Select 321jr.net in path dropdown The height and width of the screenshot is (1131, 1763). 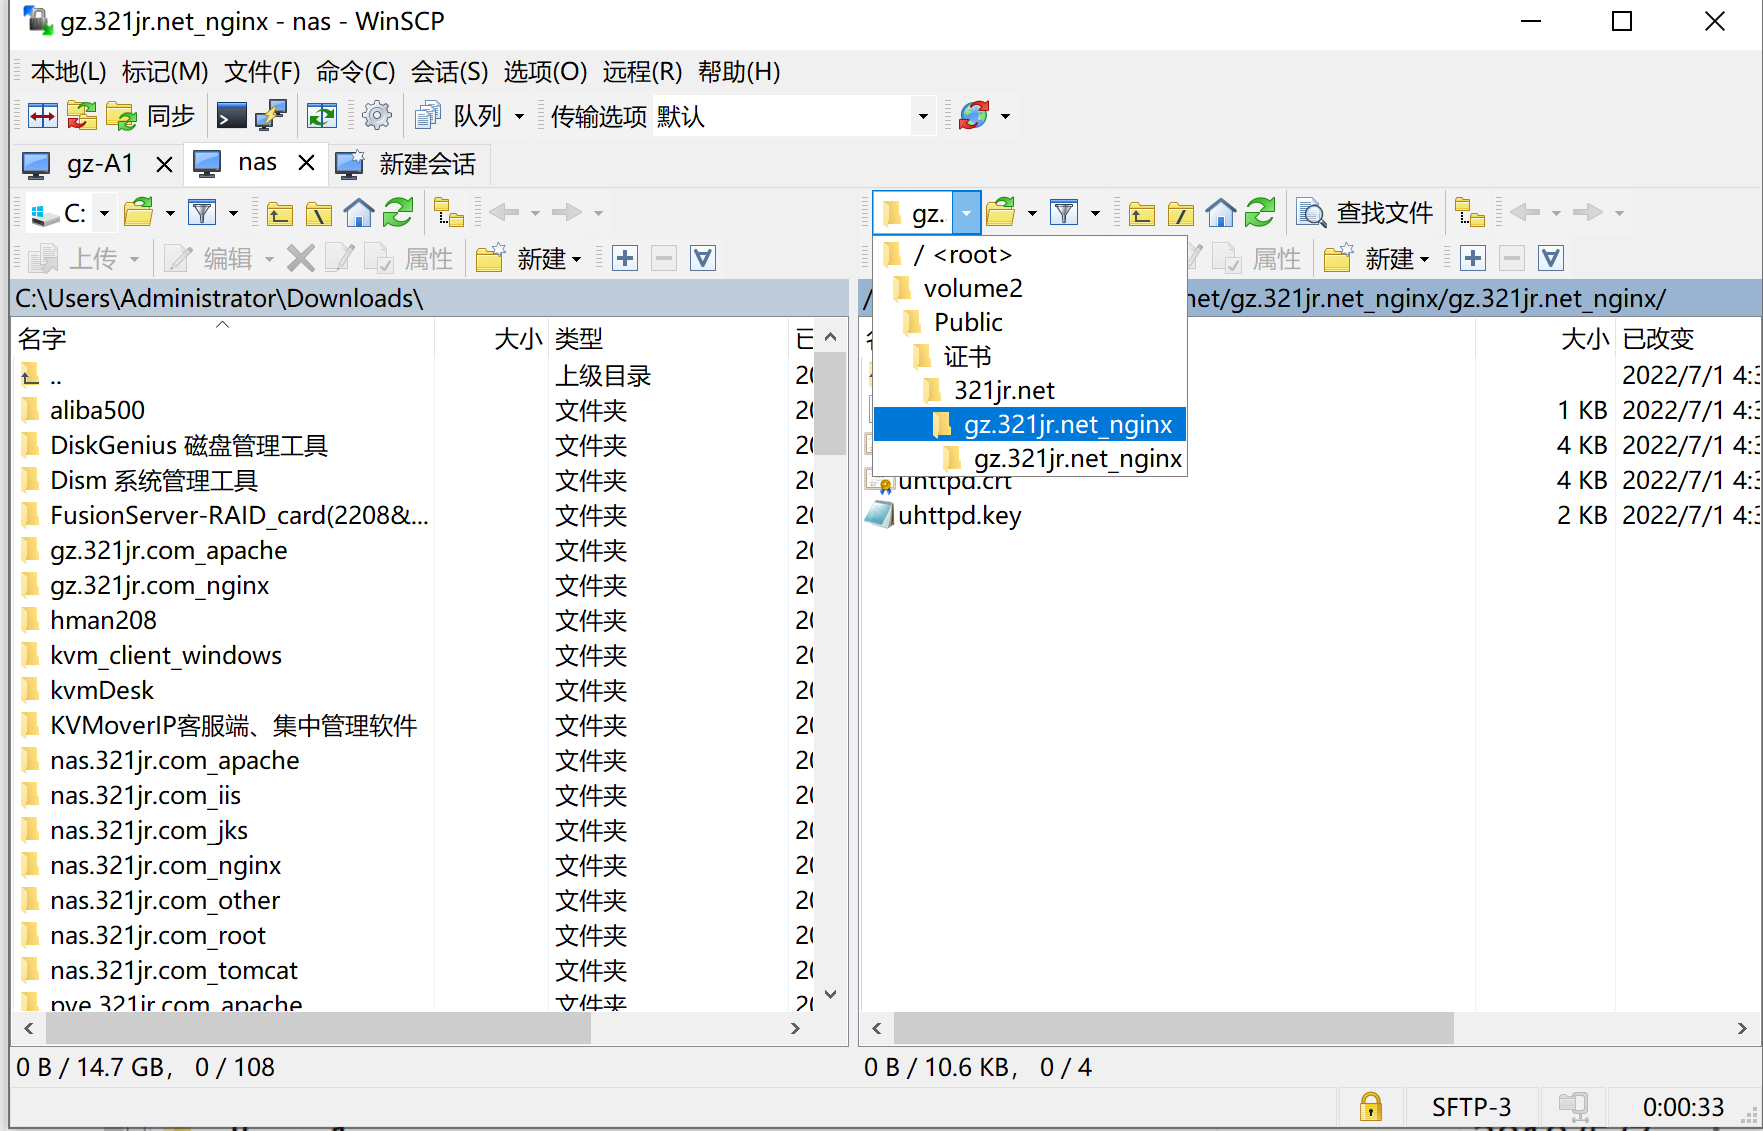1030,391
